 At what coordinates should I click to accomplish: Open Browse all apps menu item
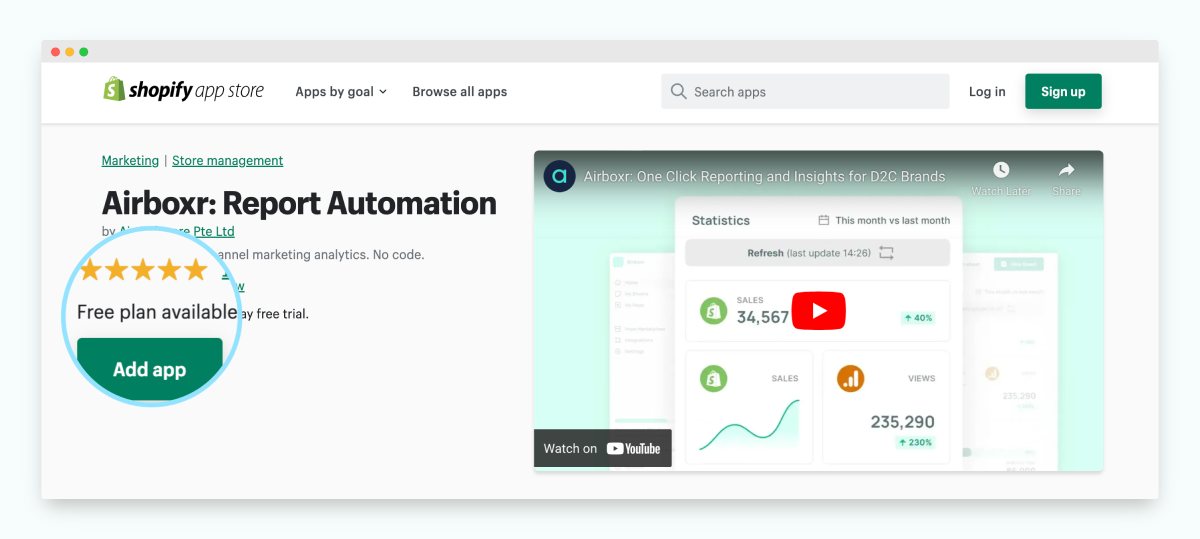460,91
